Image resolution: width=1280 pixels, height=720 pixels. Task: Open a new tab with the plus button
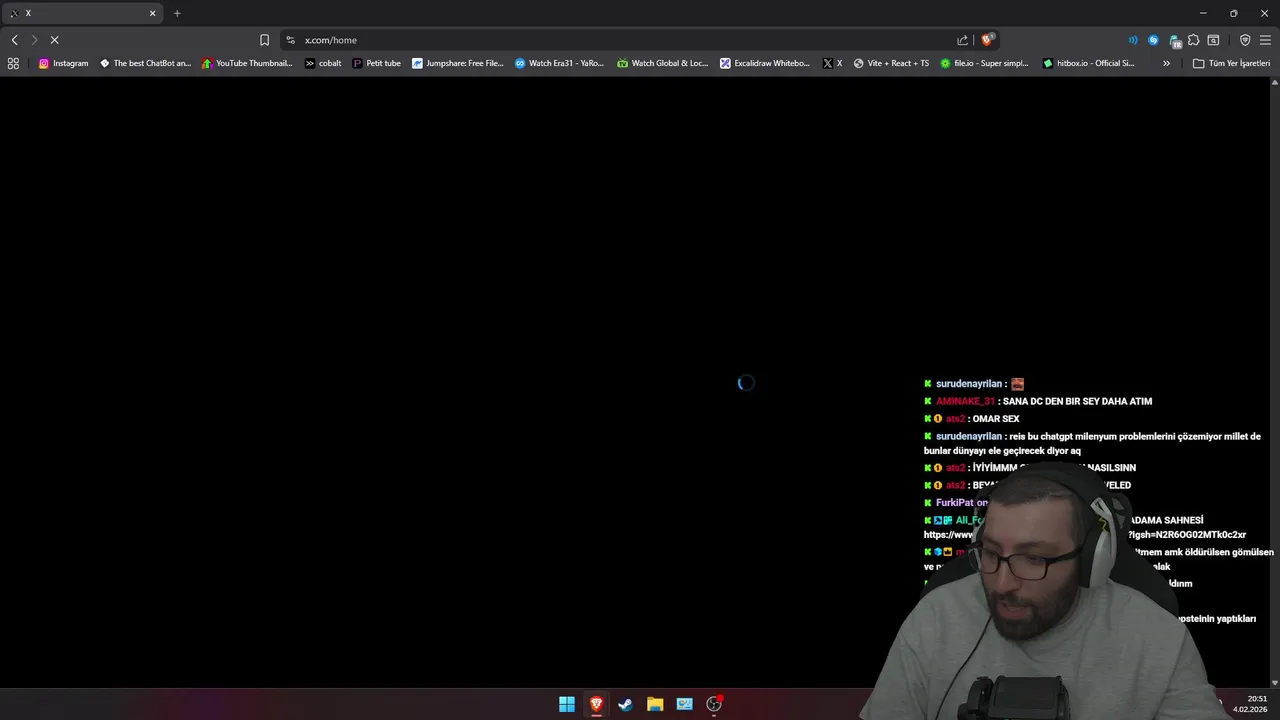coord(177,13)
